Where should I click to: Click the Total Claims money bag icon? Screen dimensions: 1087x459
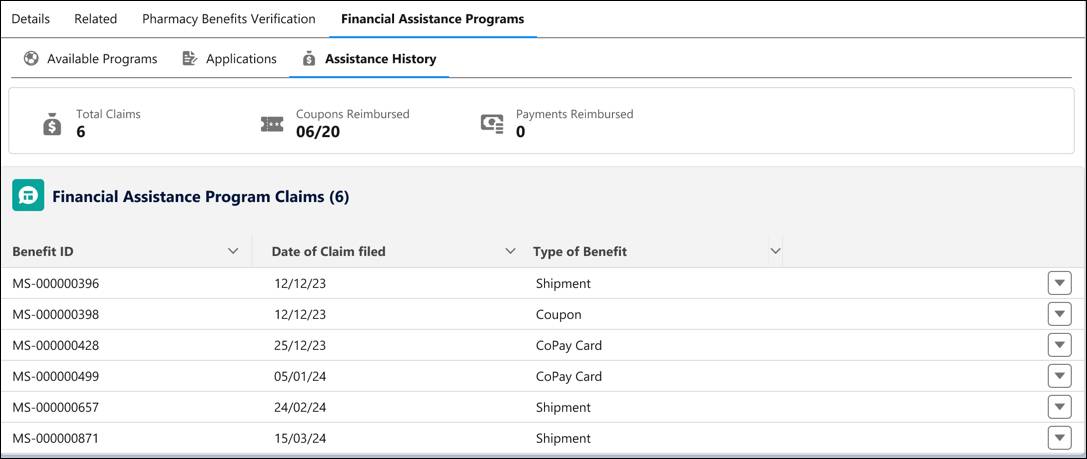pyautogui.click(x=52, y=124)
